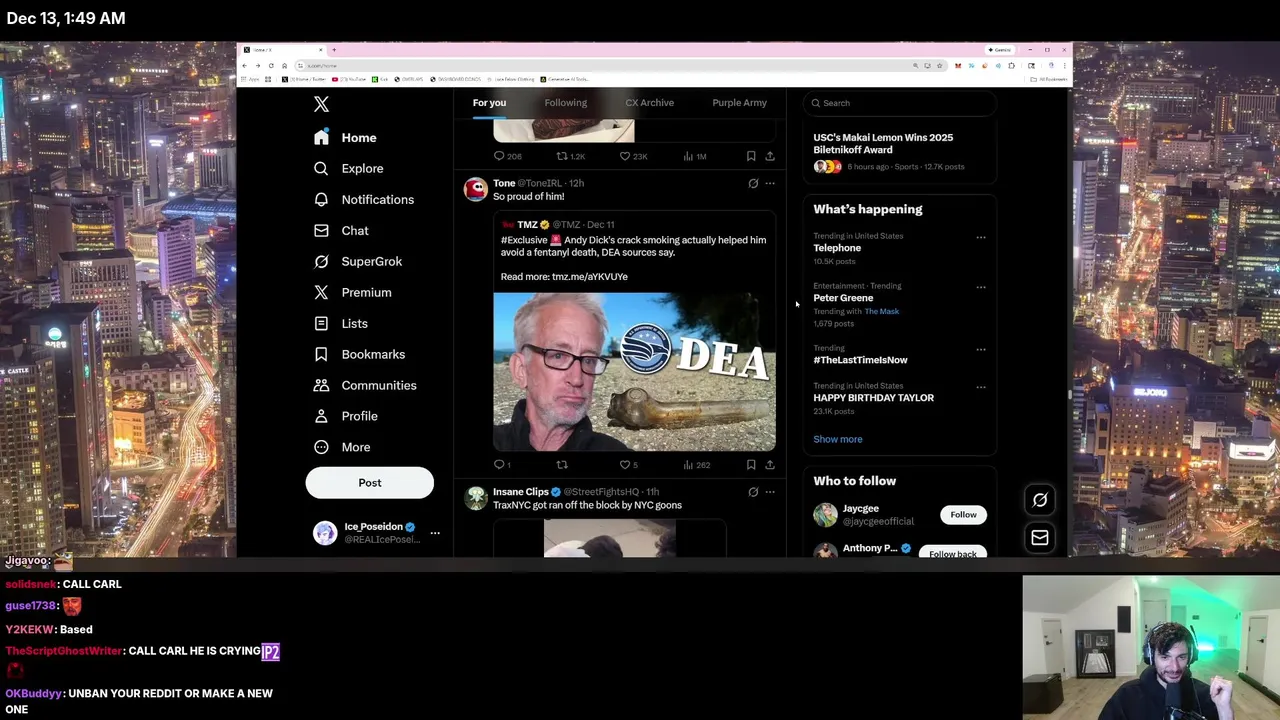
Task: Open Peter Greene trending topic
Action: tap(843, 298)
